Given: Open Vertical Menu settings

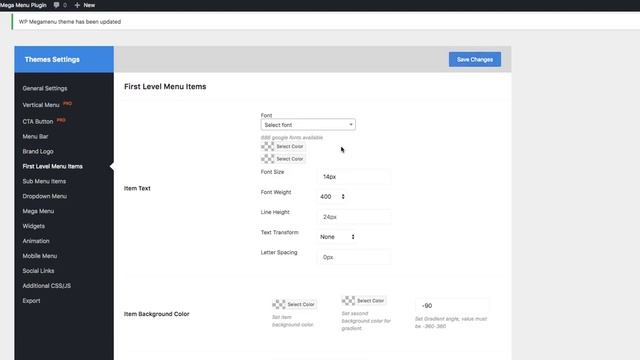Looking at the screenshot, I should pos(41,105).
